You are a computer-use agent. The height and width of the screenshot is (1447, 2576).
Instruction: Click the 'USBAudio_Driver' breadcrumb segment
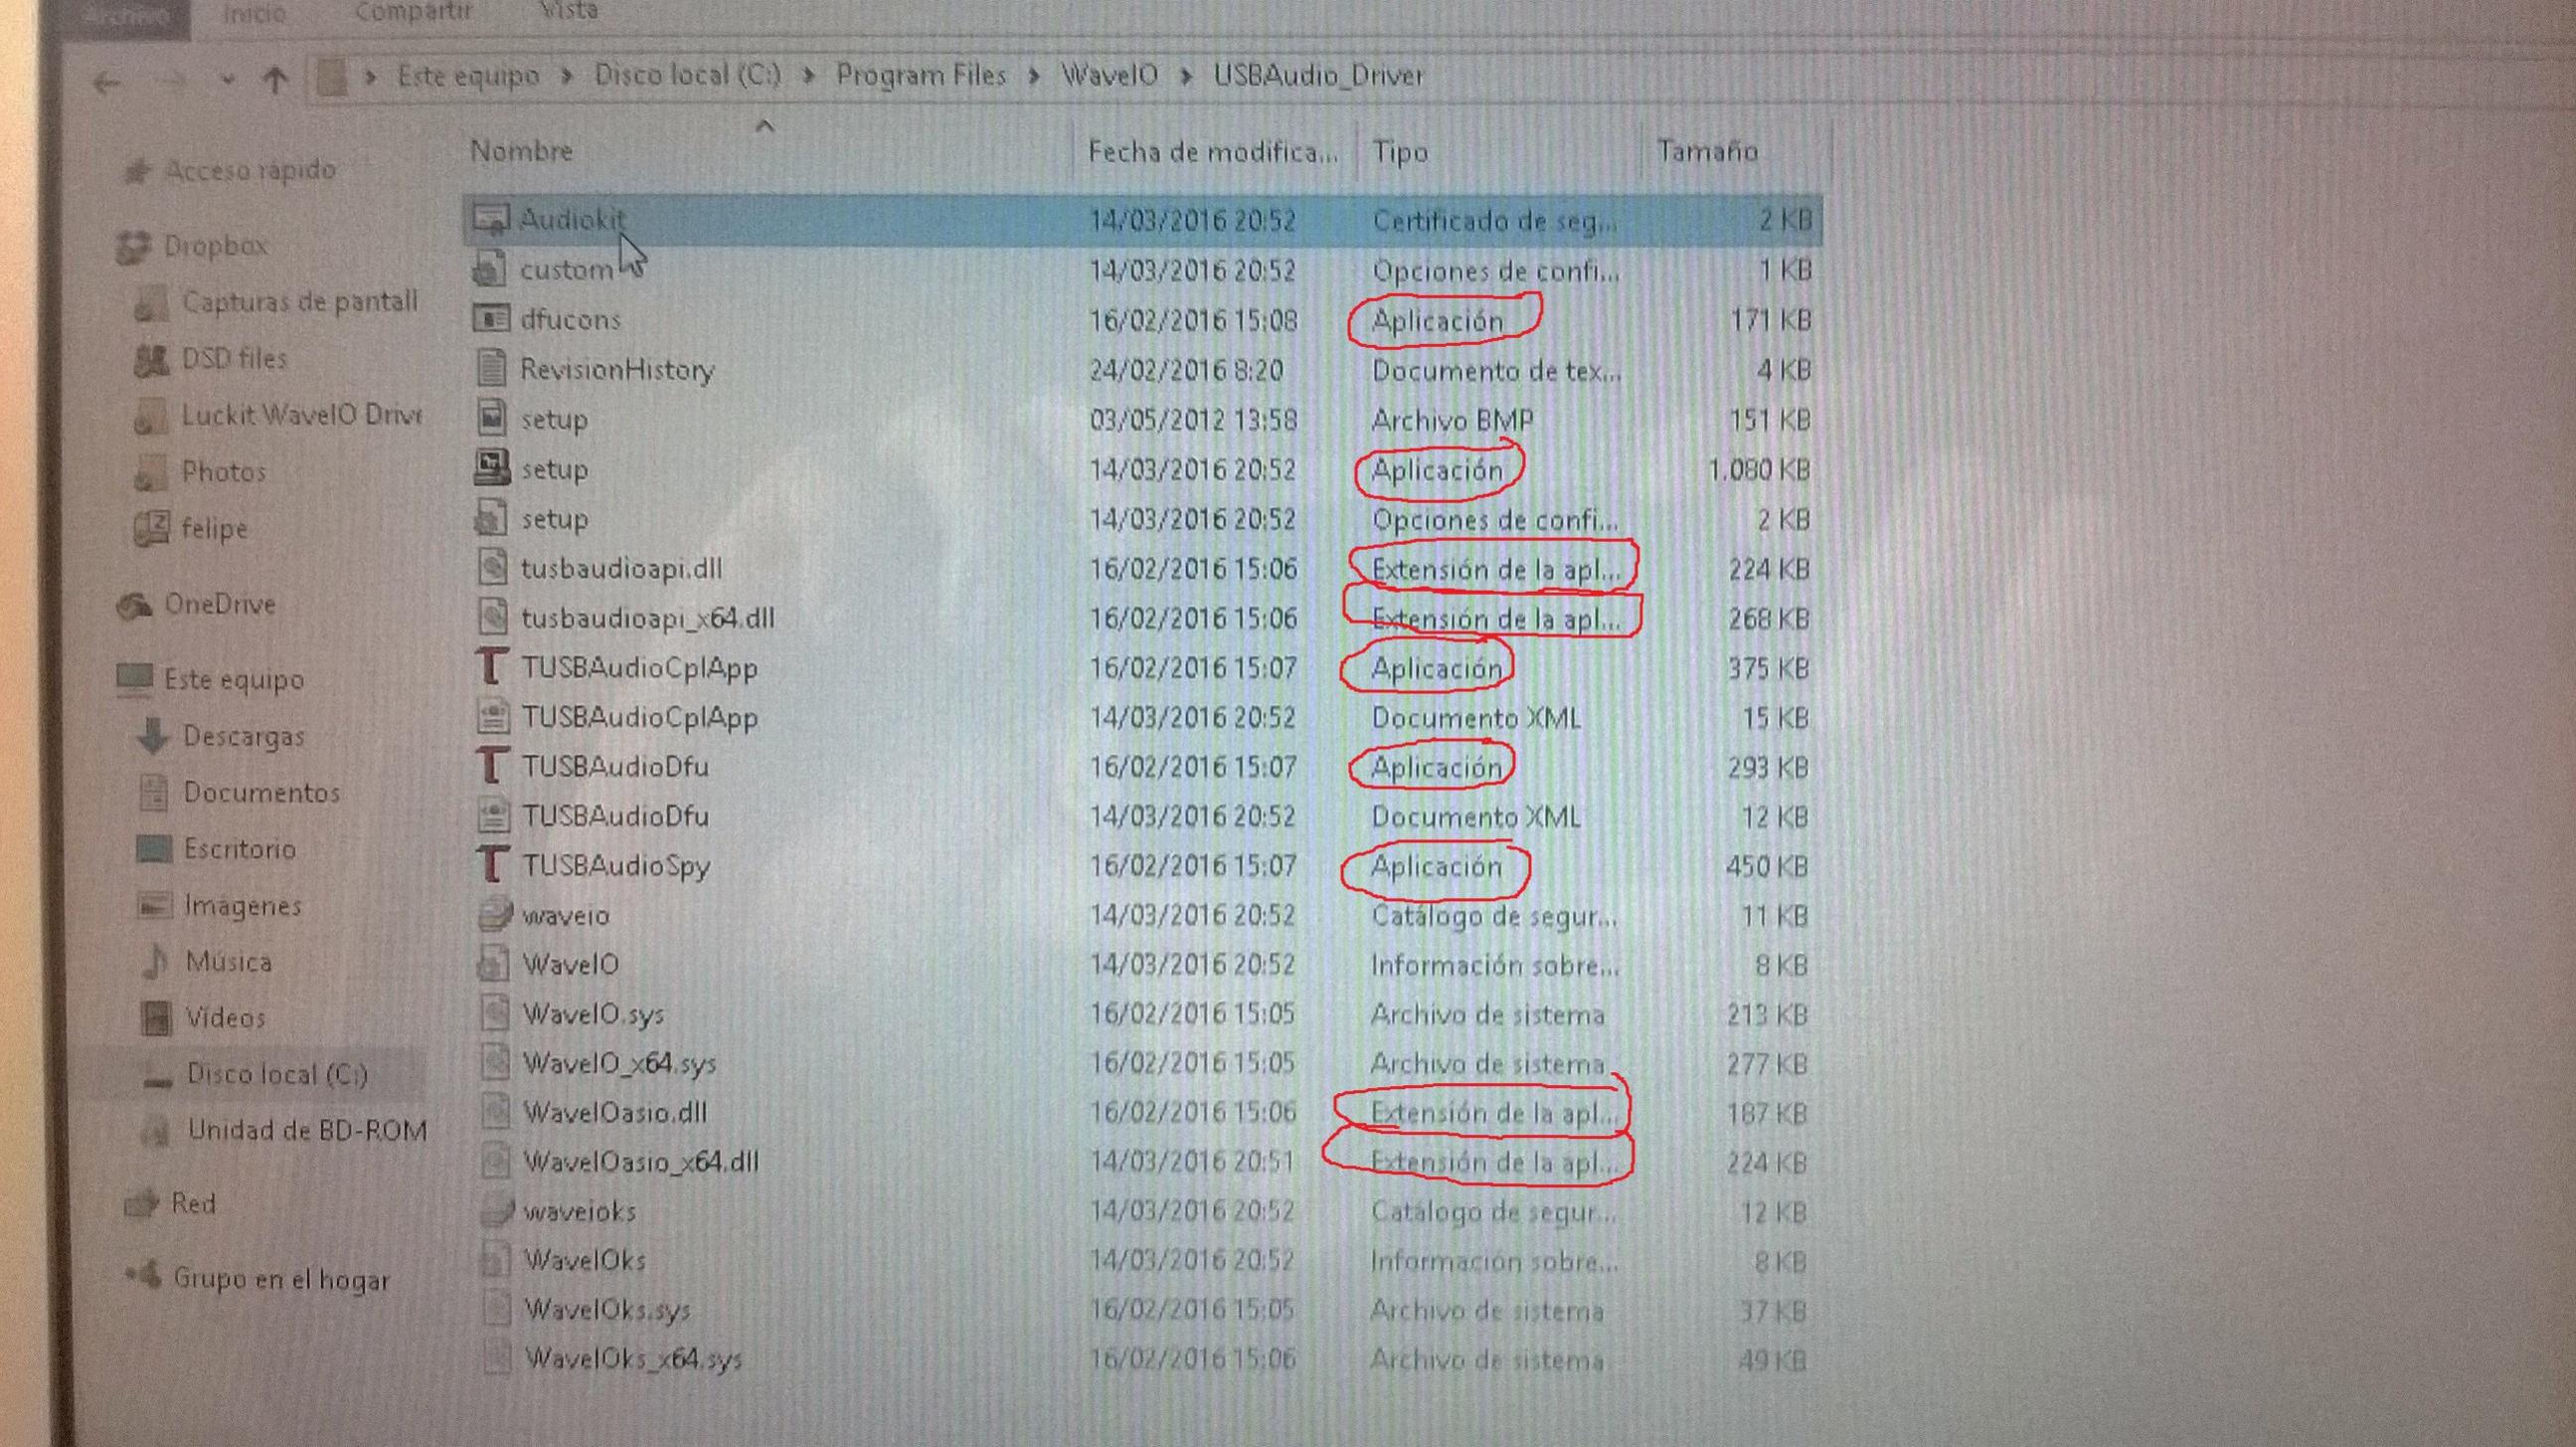point(1318,76)
